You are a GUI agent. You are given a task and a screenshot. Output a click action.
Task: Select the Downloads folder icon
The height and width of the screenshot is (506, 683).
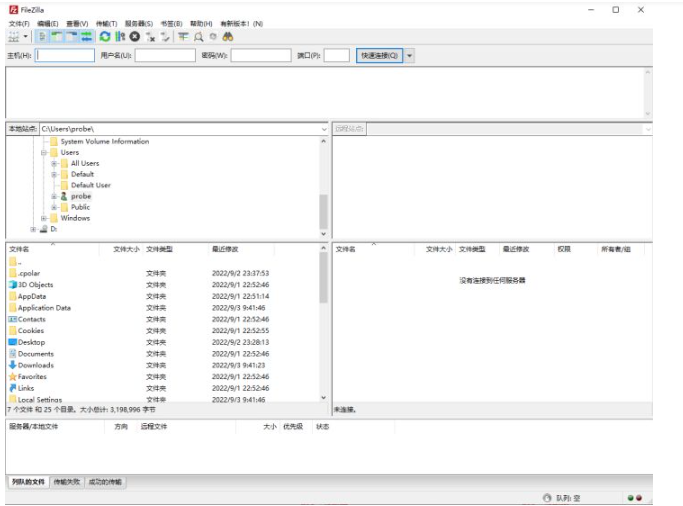(13, 365)
